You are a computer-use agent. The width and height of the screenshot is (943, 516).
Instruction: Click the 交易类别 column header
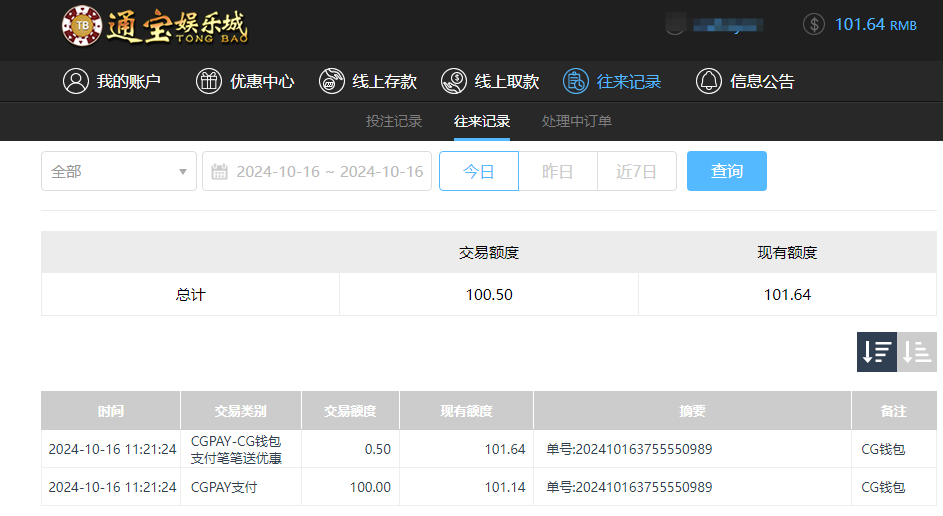[x=241, y=411]
